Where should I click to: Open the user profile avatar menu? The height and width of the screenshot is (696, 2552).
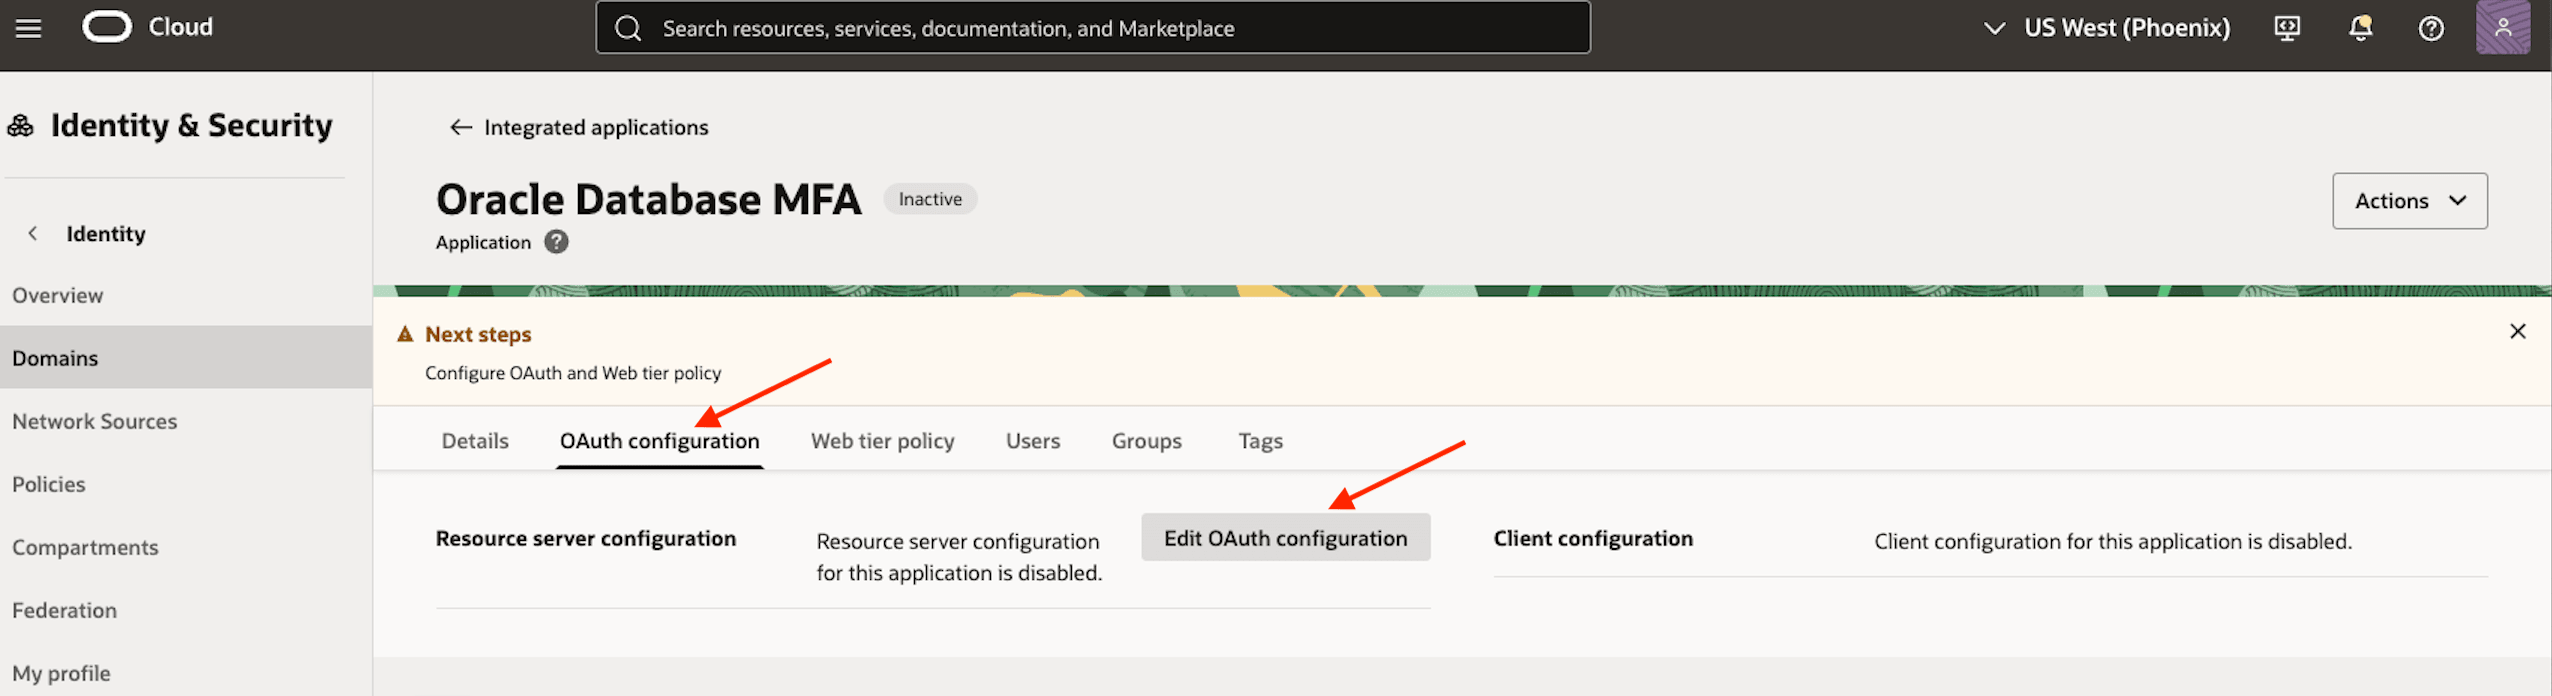click(x=2503, y=28)
